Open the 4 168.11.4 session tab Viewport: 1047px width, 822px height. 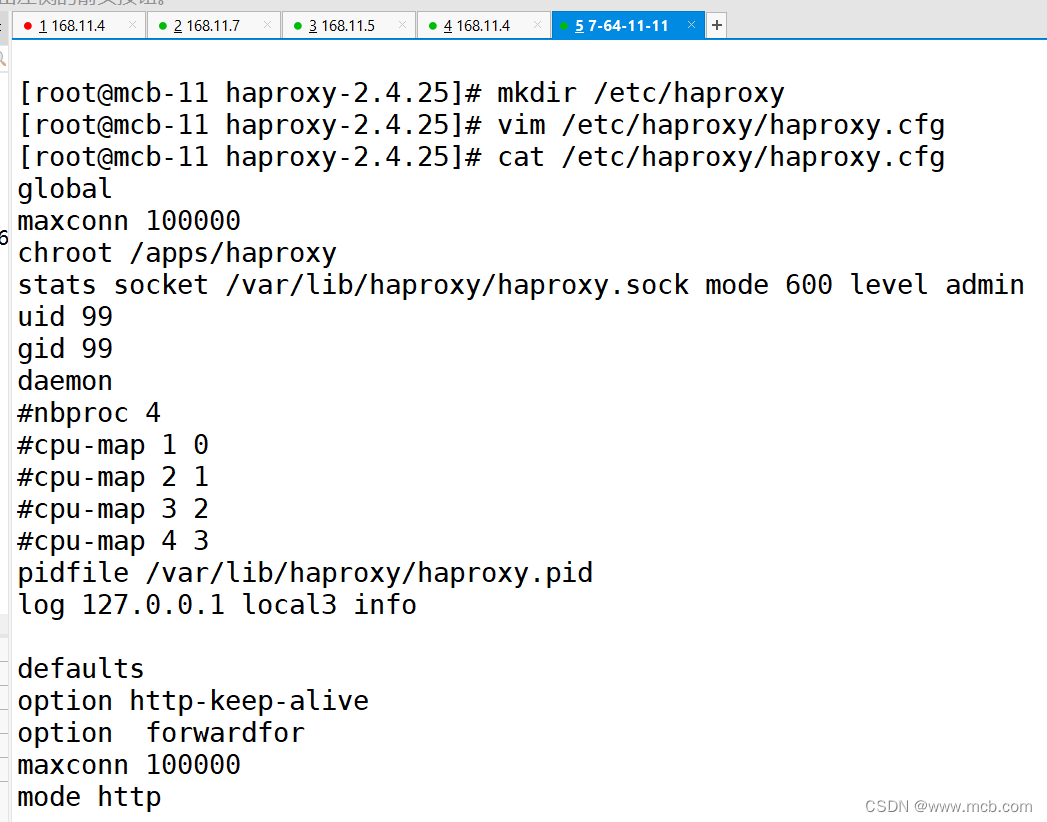tap(480, 24)
